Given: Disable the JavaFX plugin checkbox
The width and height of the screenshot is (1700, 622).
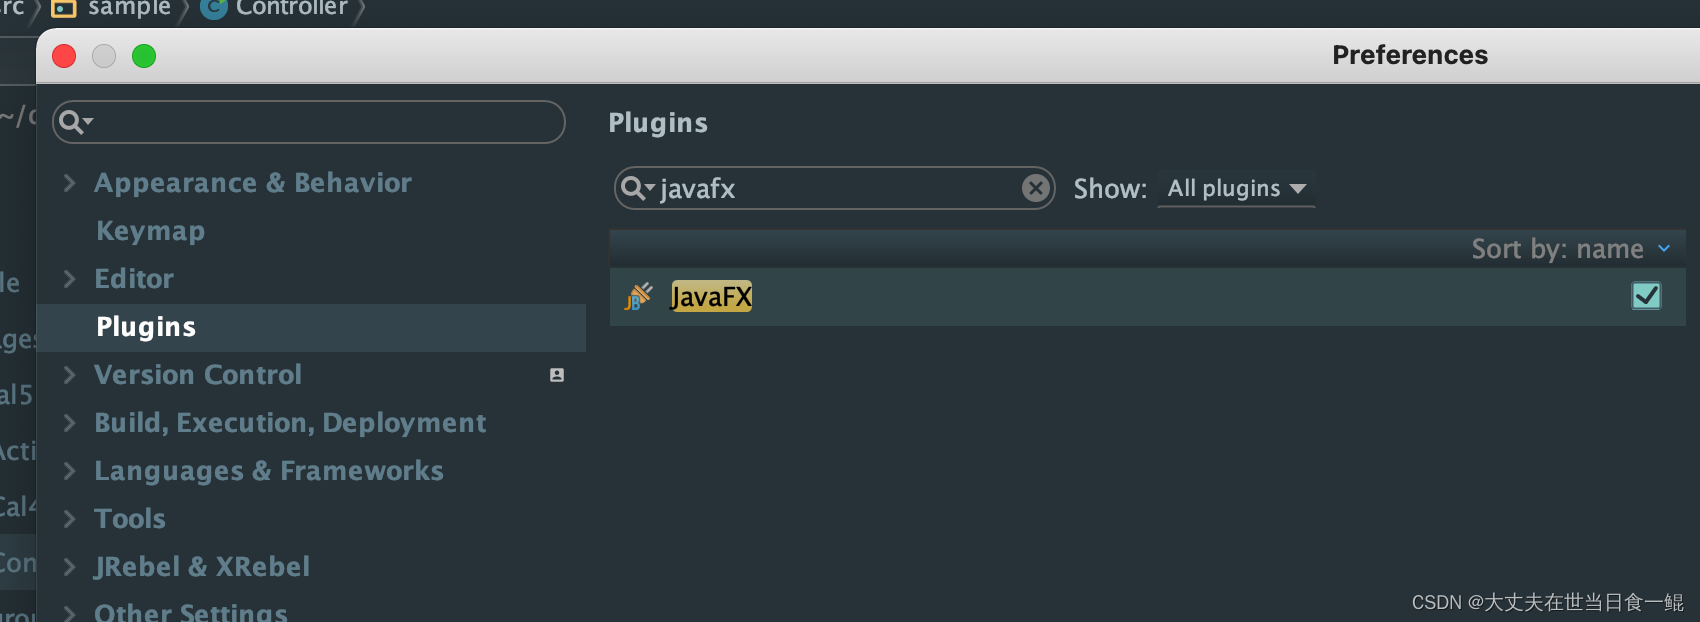Looking at the screenshot, I should click(x=1646, y=296).
